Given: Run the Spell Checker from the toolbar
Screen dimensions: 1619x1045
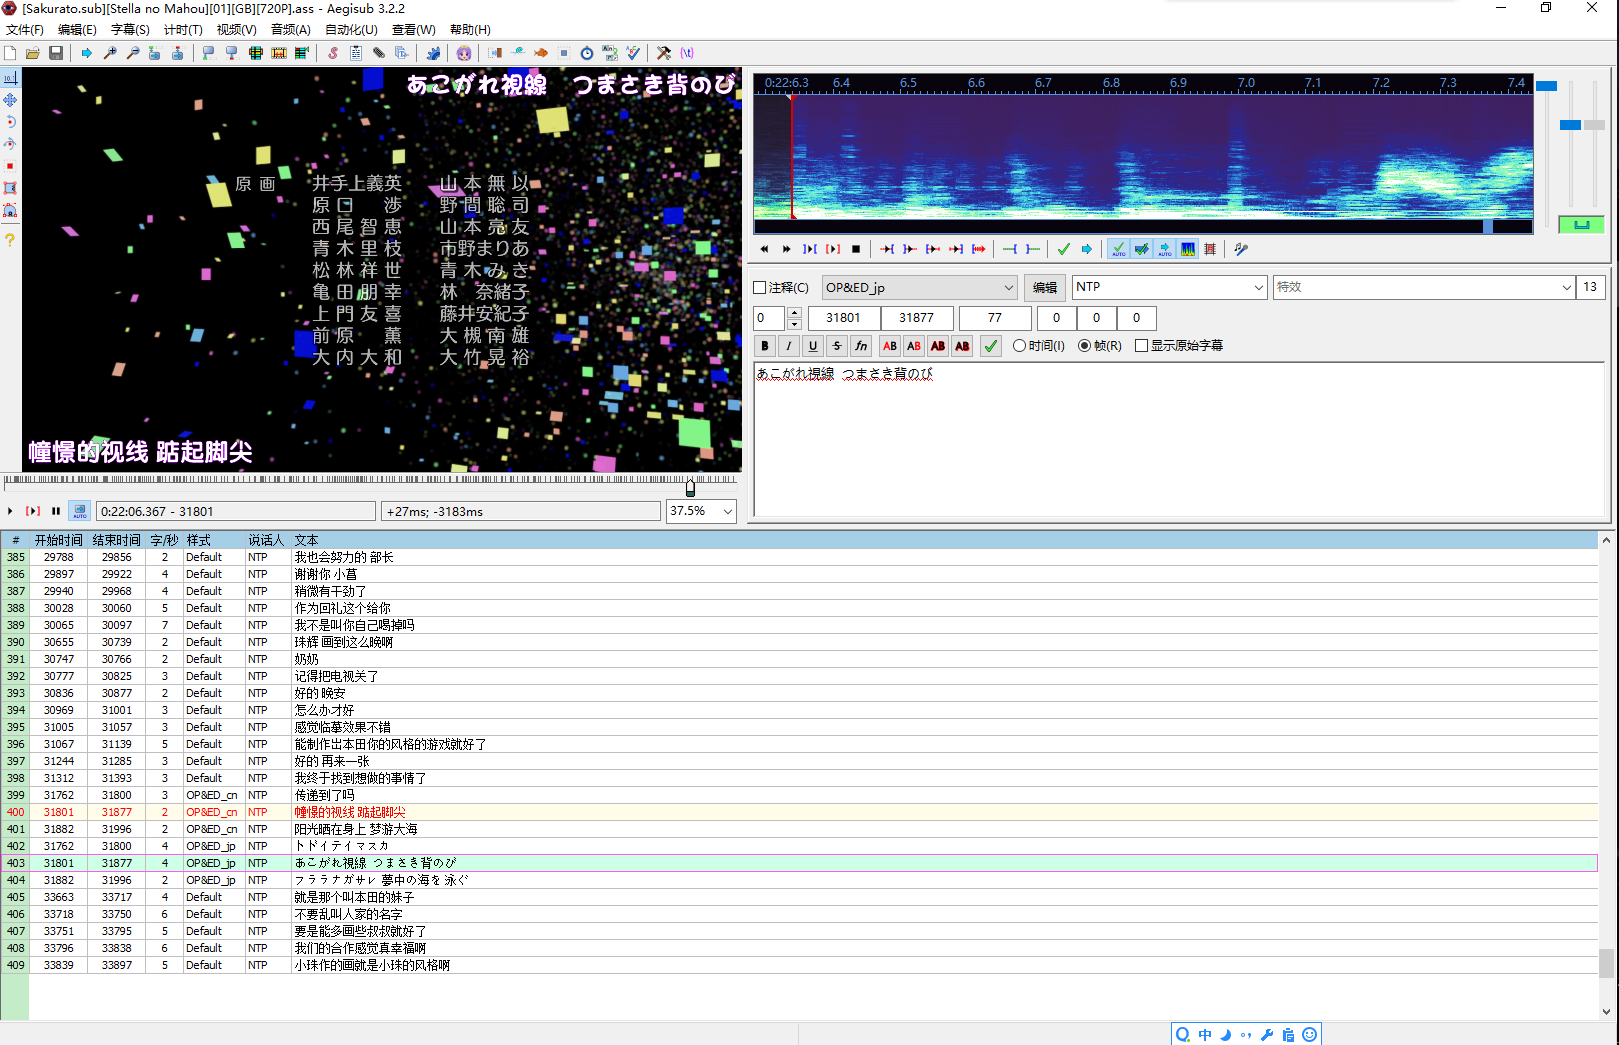Looking at the screenshot, I should [x=633, y=53].
